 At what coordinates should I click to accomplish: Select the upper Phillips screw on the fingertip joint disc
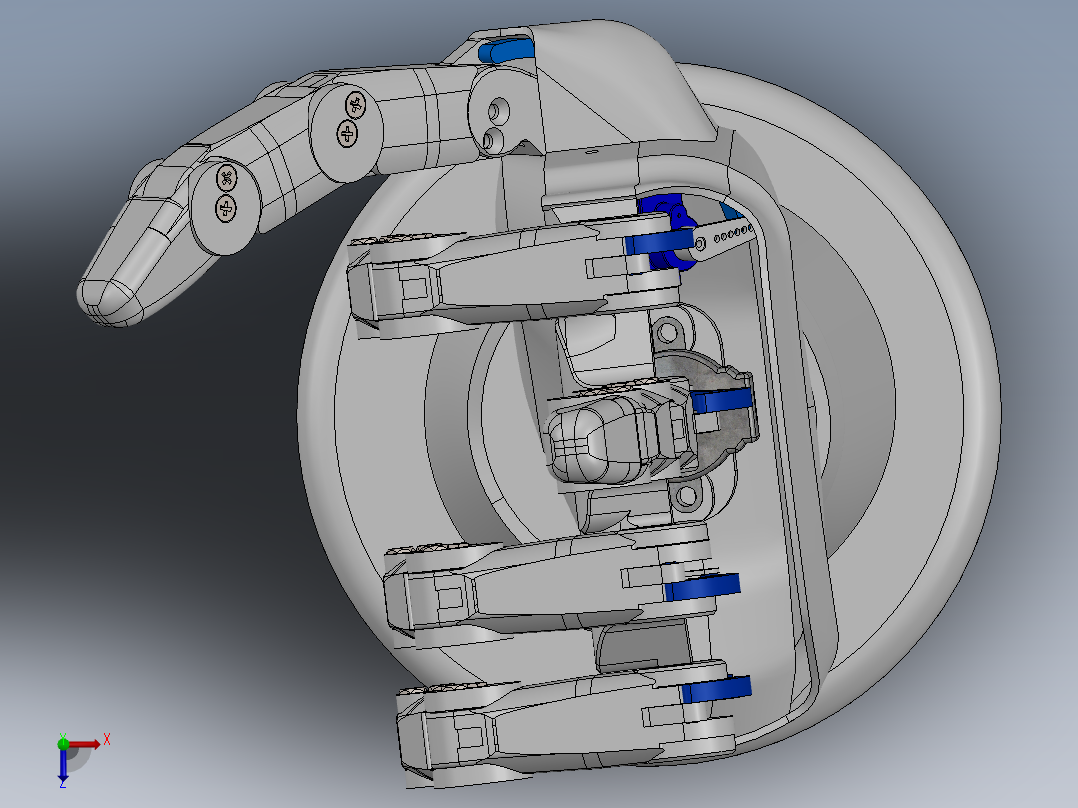coord(227,179)
